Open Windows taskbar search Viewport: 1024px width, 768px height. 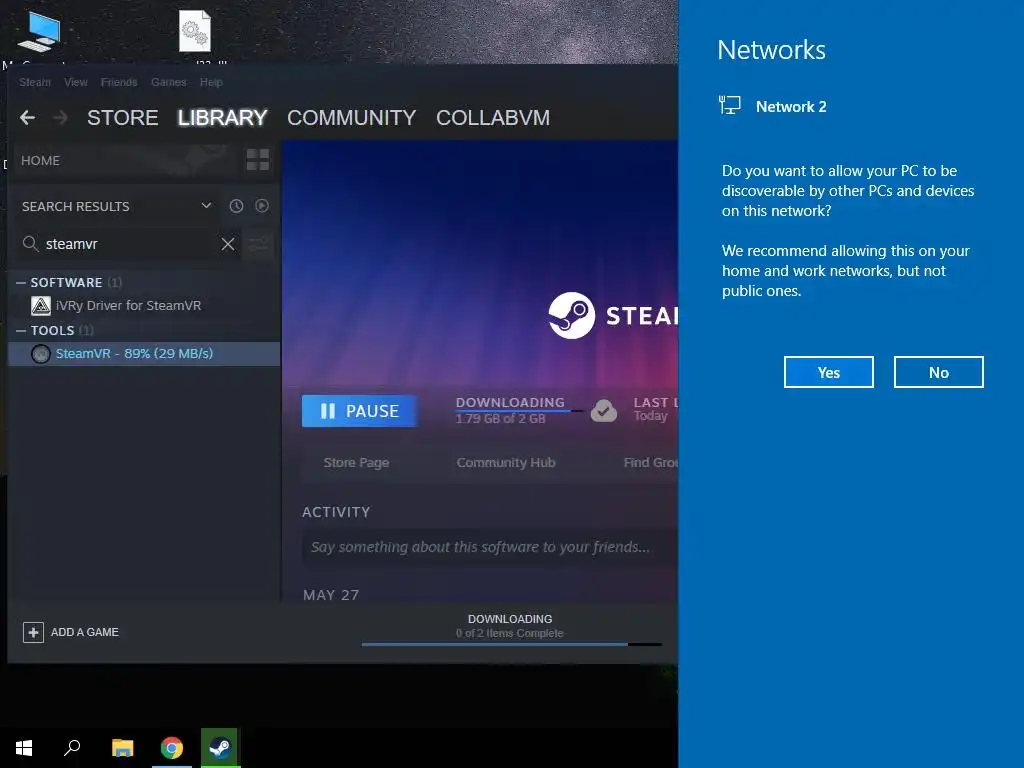(72, 748)
